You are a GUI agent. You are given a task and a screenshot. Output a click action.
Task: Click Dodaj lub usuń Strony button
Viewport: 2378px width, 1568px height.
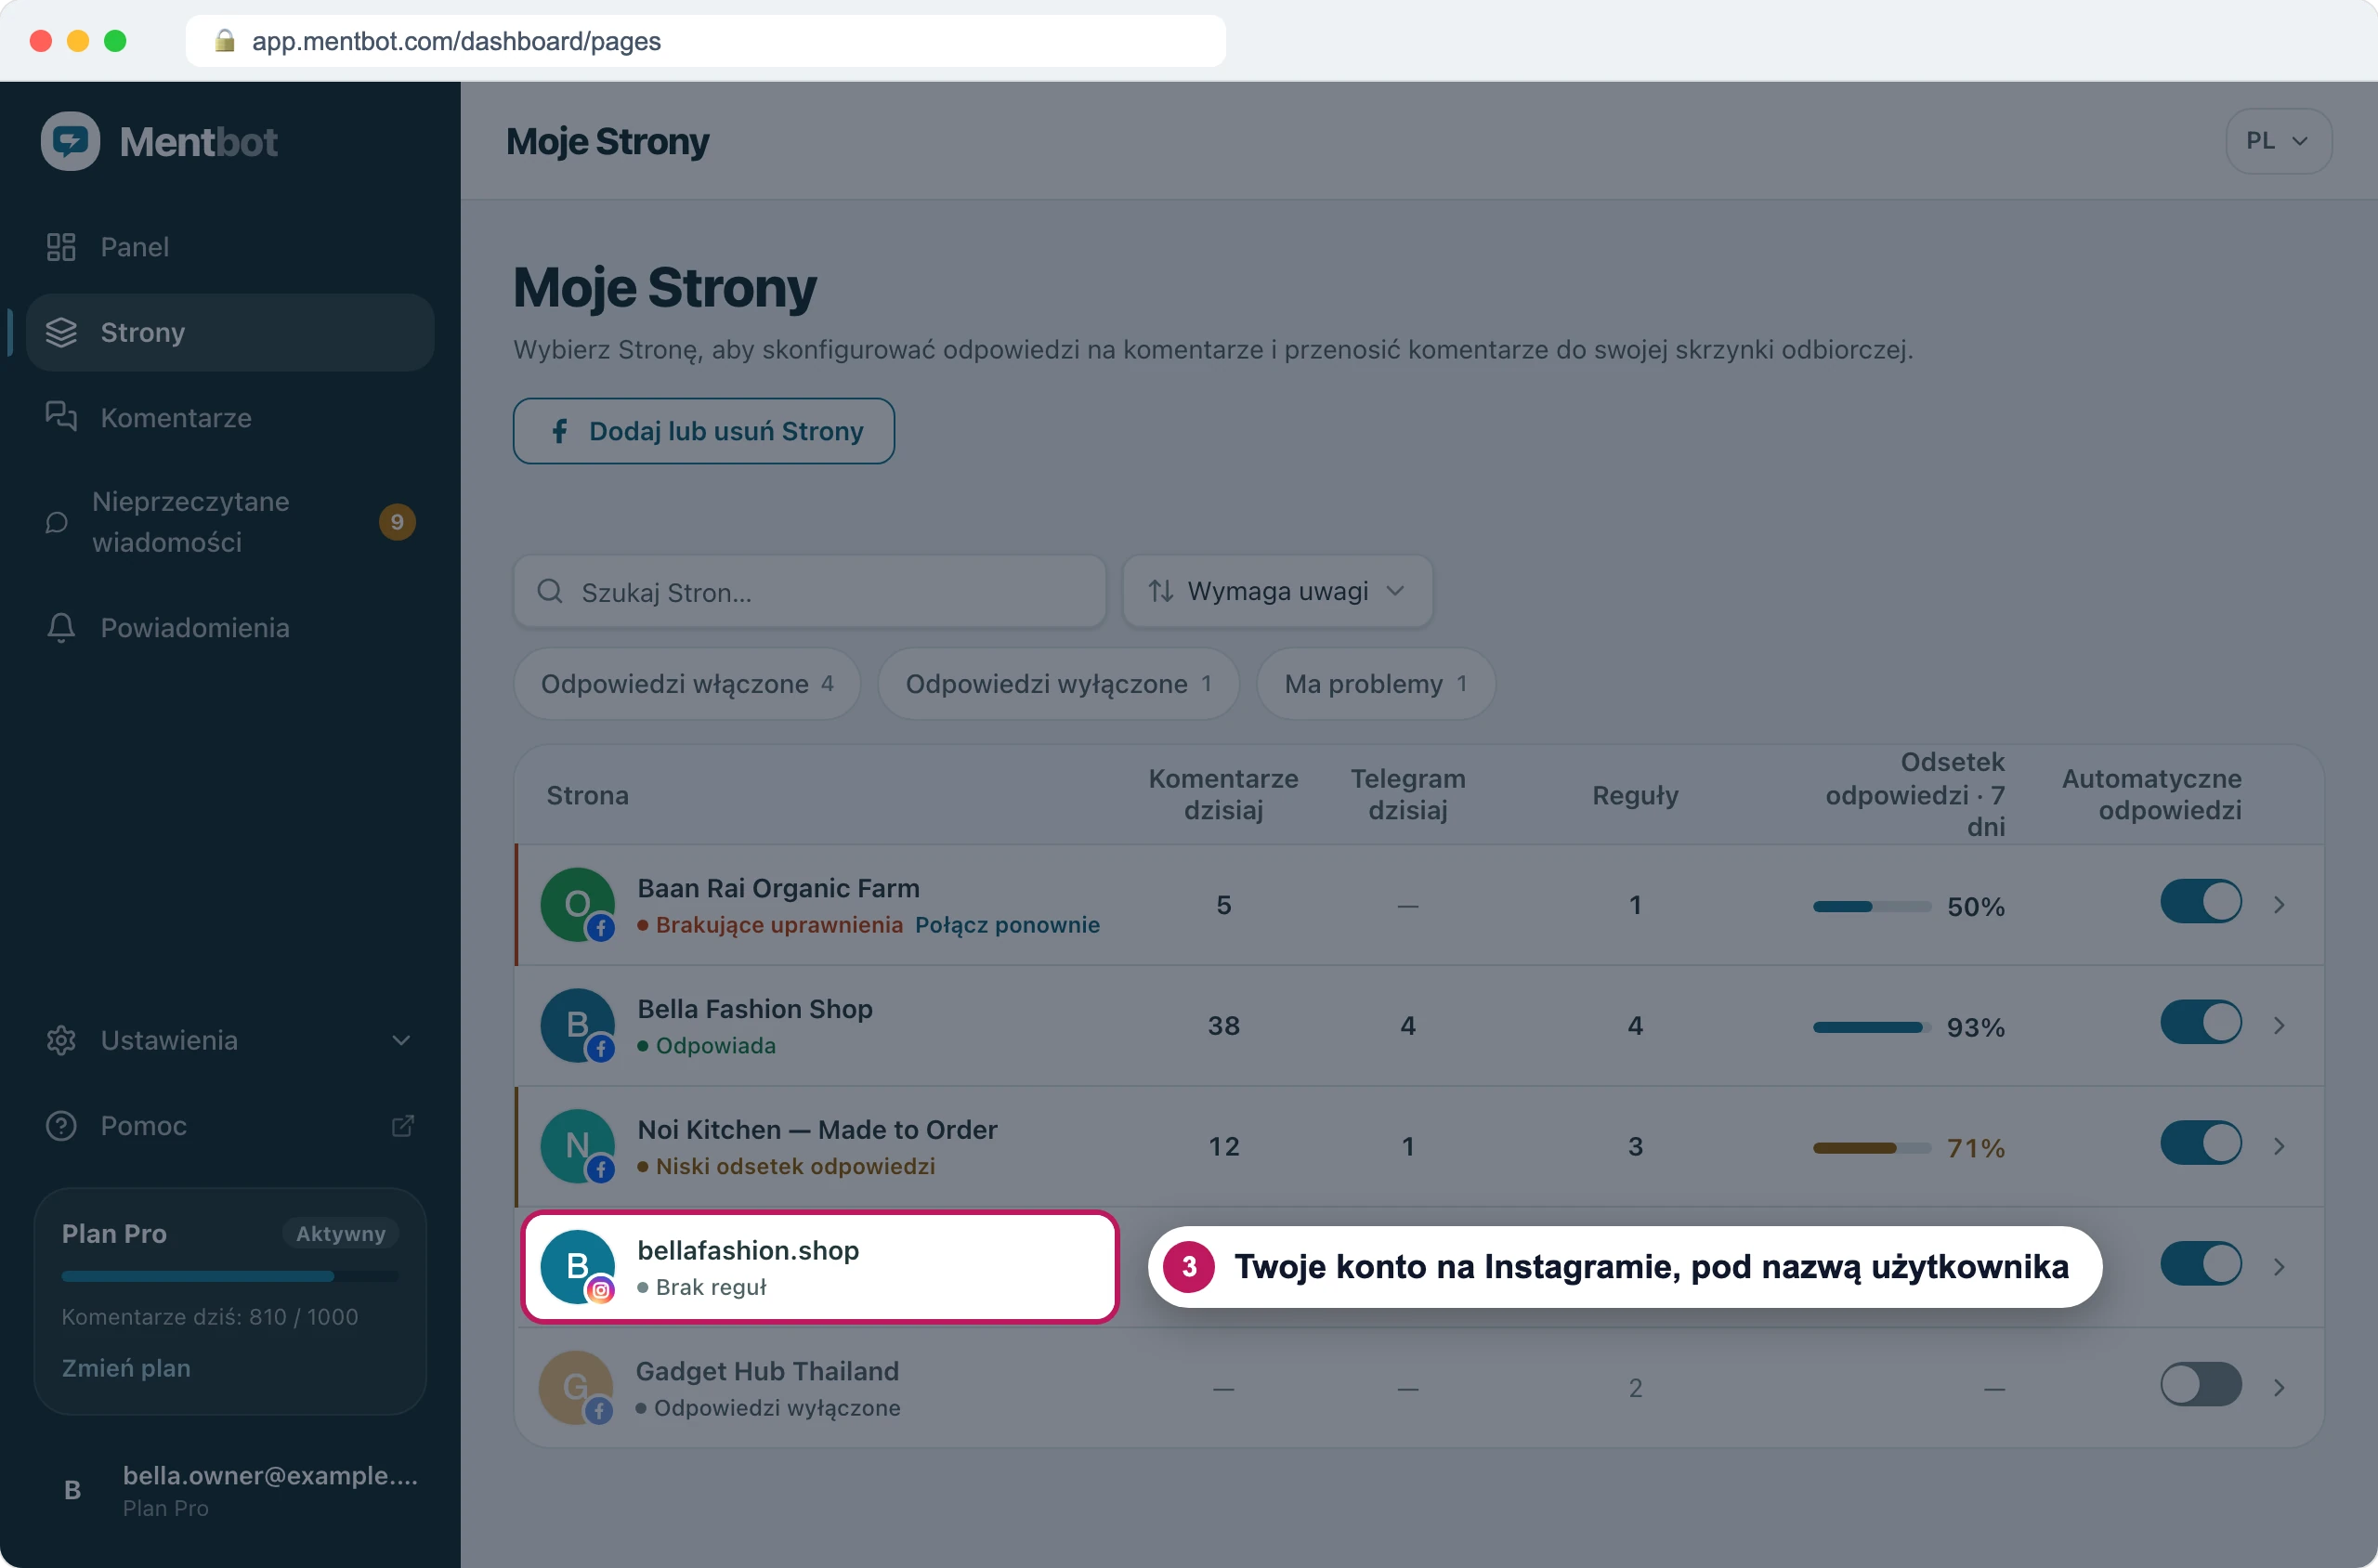click(703, 431)
